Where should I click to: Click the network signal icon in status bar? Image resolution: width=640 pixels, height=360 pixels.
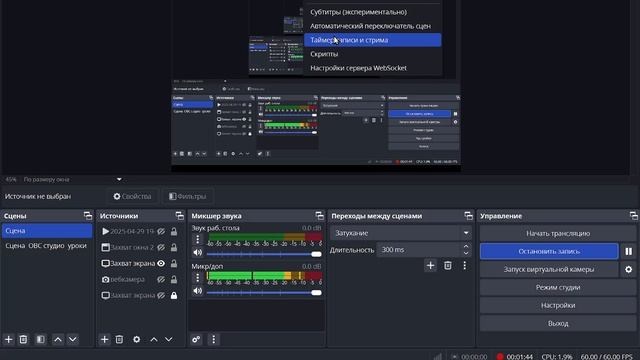click(438, 356)
